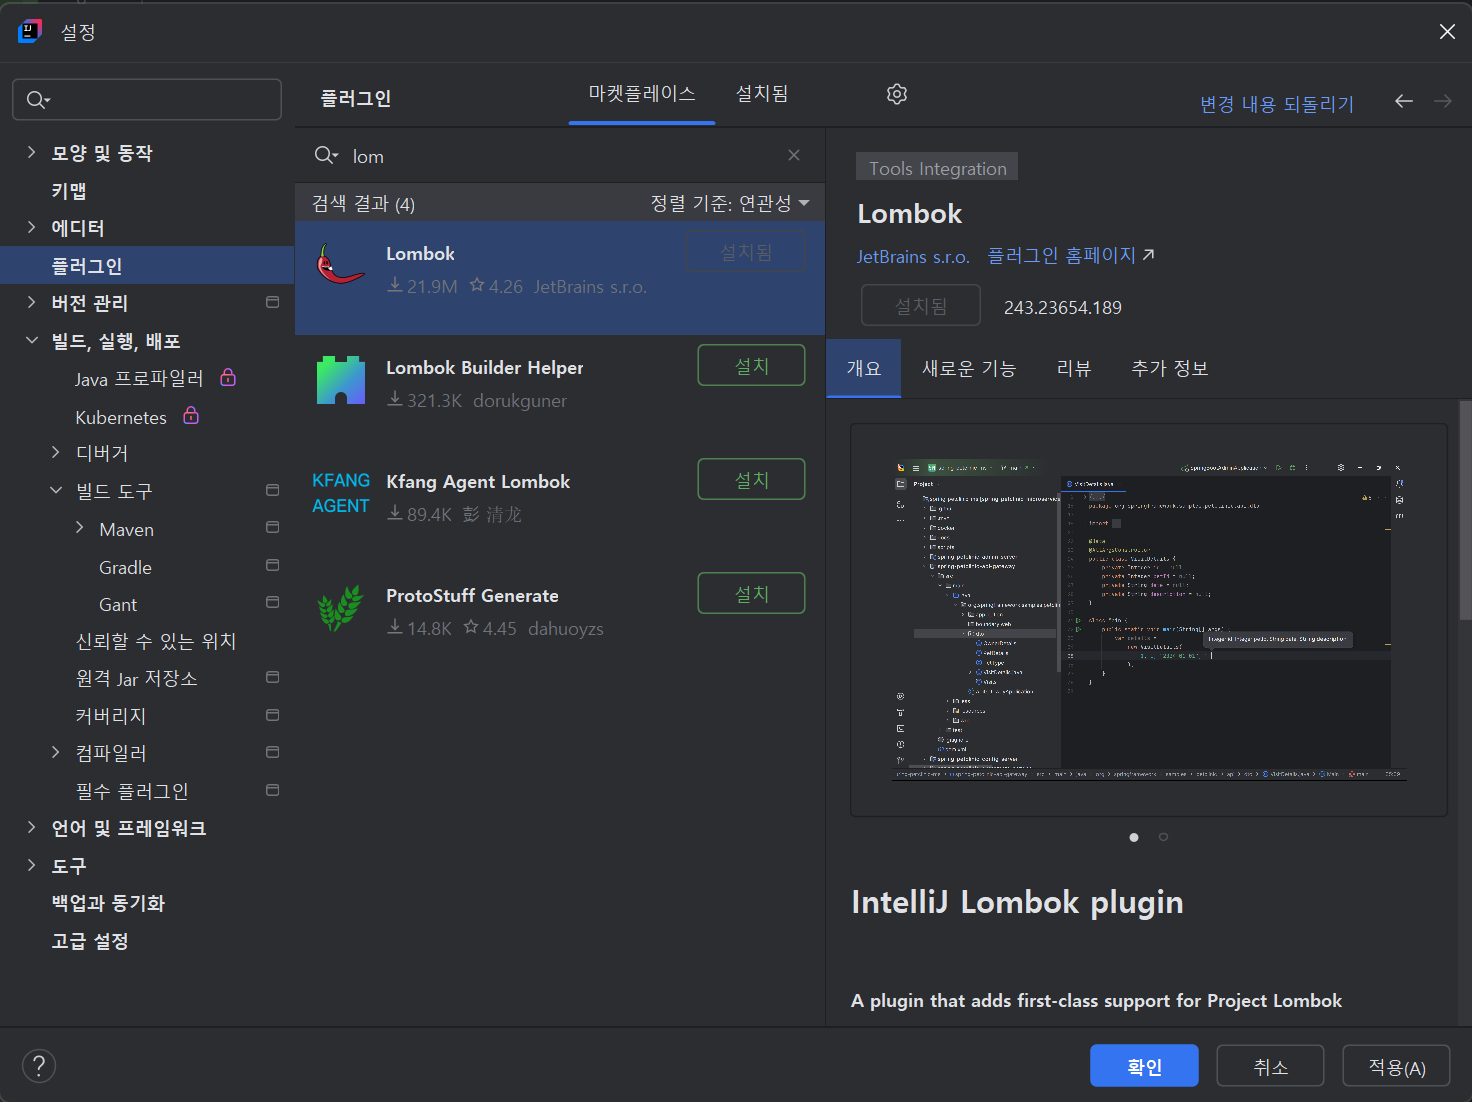Click 변경 내용 되돌리기 link
The height and width of the screenshot is (1102, 1472).
[x=1277, y=104]
